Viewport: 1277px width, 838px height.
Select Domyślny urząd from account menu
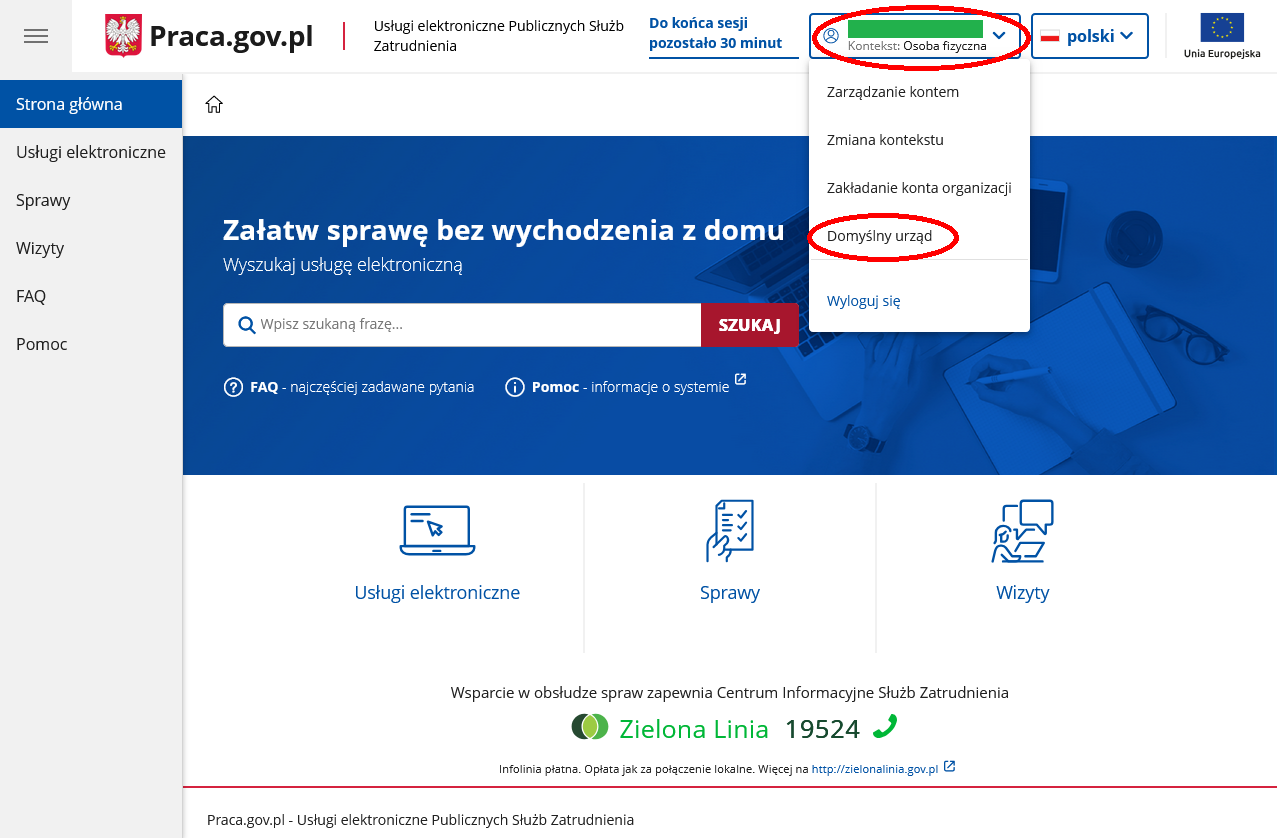pyautogui.click(x=879, y=236)
